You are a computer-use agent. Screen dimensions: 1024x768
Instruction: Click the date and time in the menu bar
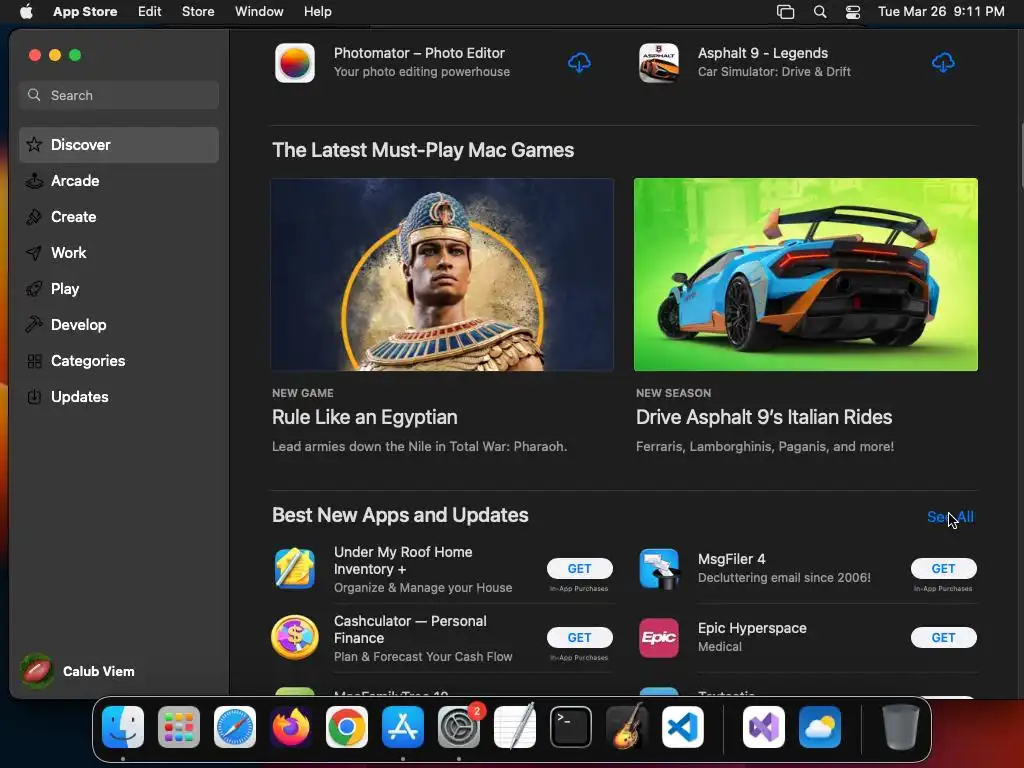[941, 12]
